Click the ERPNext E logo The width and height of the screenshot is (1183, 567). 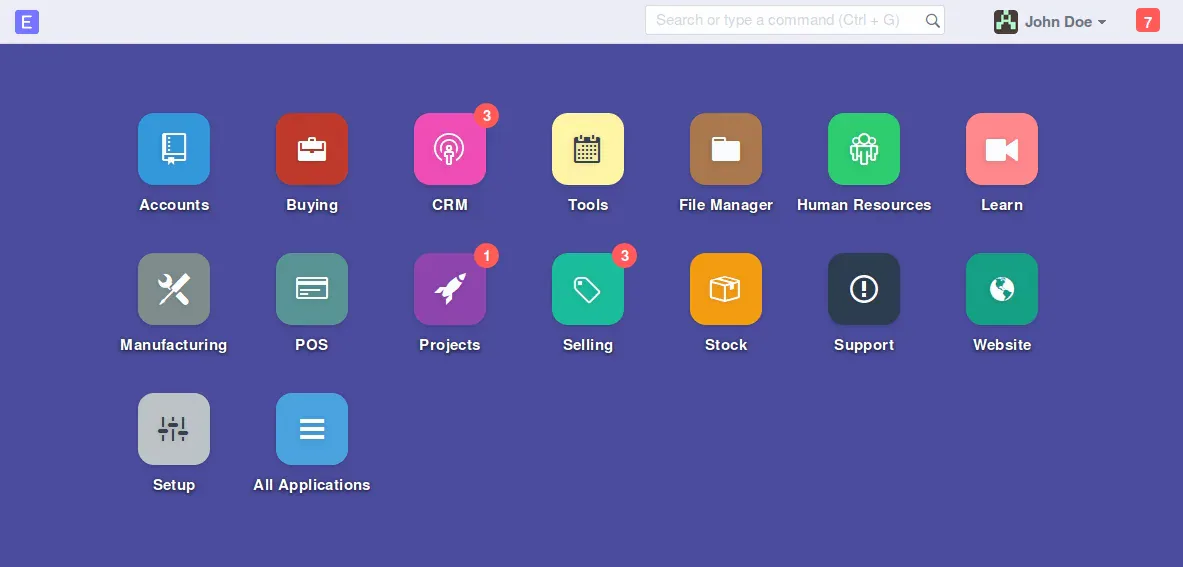(26, 22)
